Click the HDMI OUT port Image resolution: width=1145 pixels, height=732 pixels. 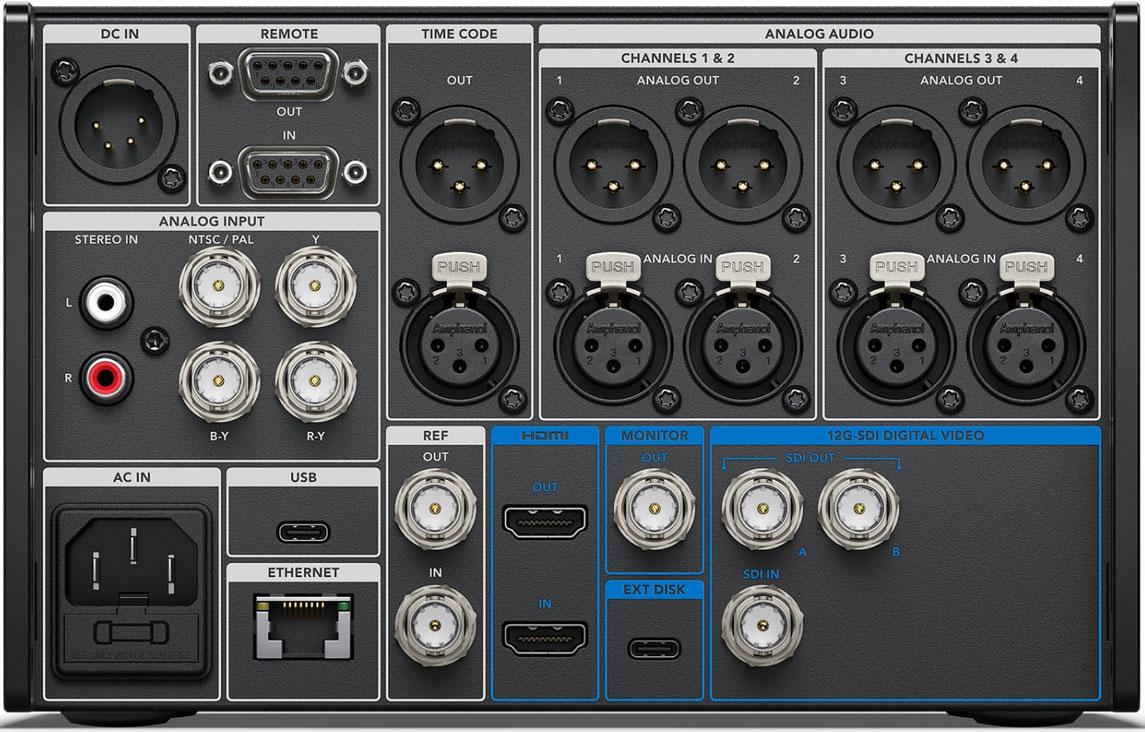click(x=545, y=522)
